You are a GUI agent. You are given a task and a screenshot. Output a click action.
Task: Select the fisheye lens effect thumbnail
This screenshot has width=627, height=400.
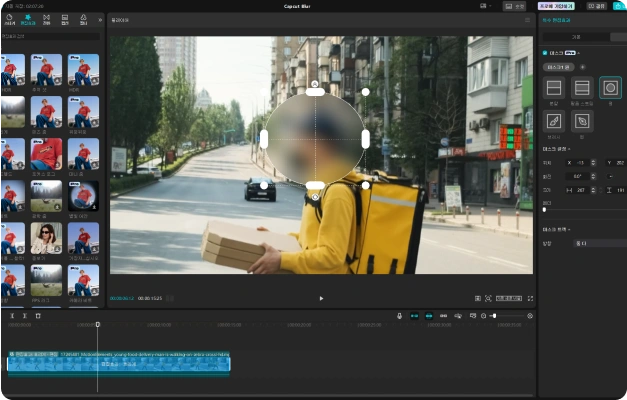pyautogui.click(x=83, y=196)
